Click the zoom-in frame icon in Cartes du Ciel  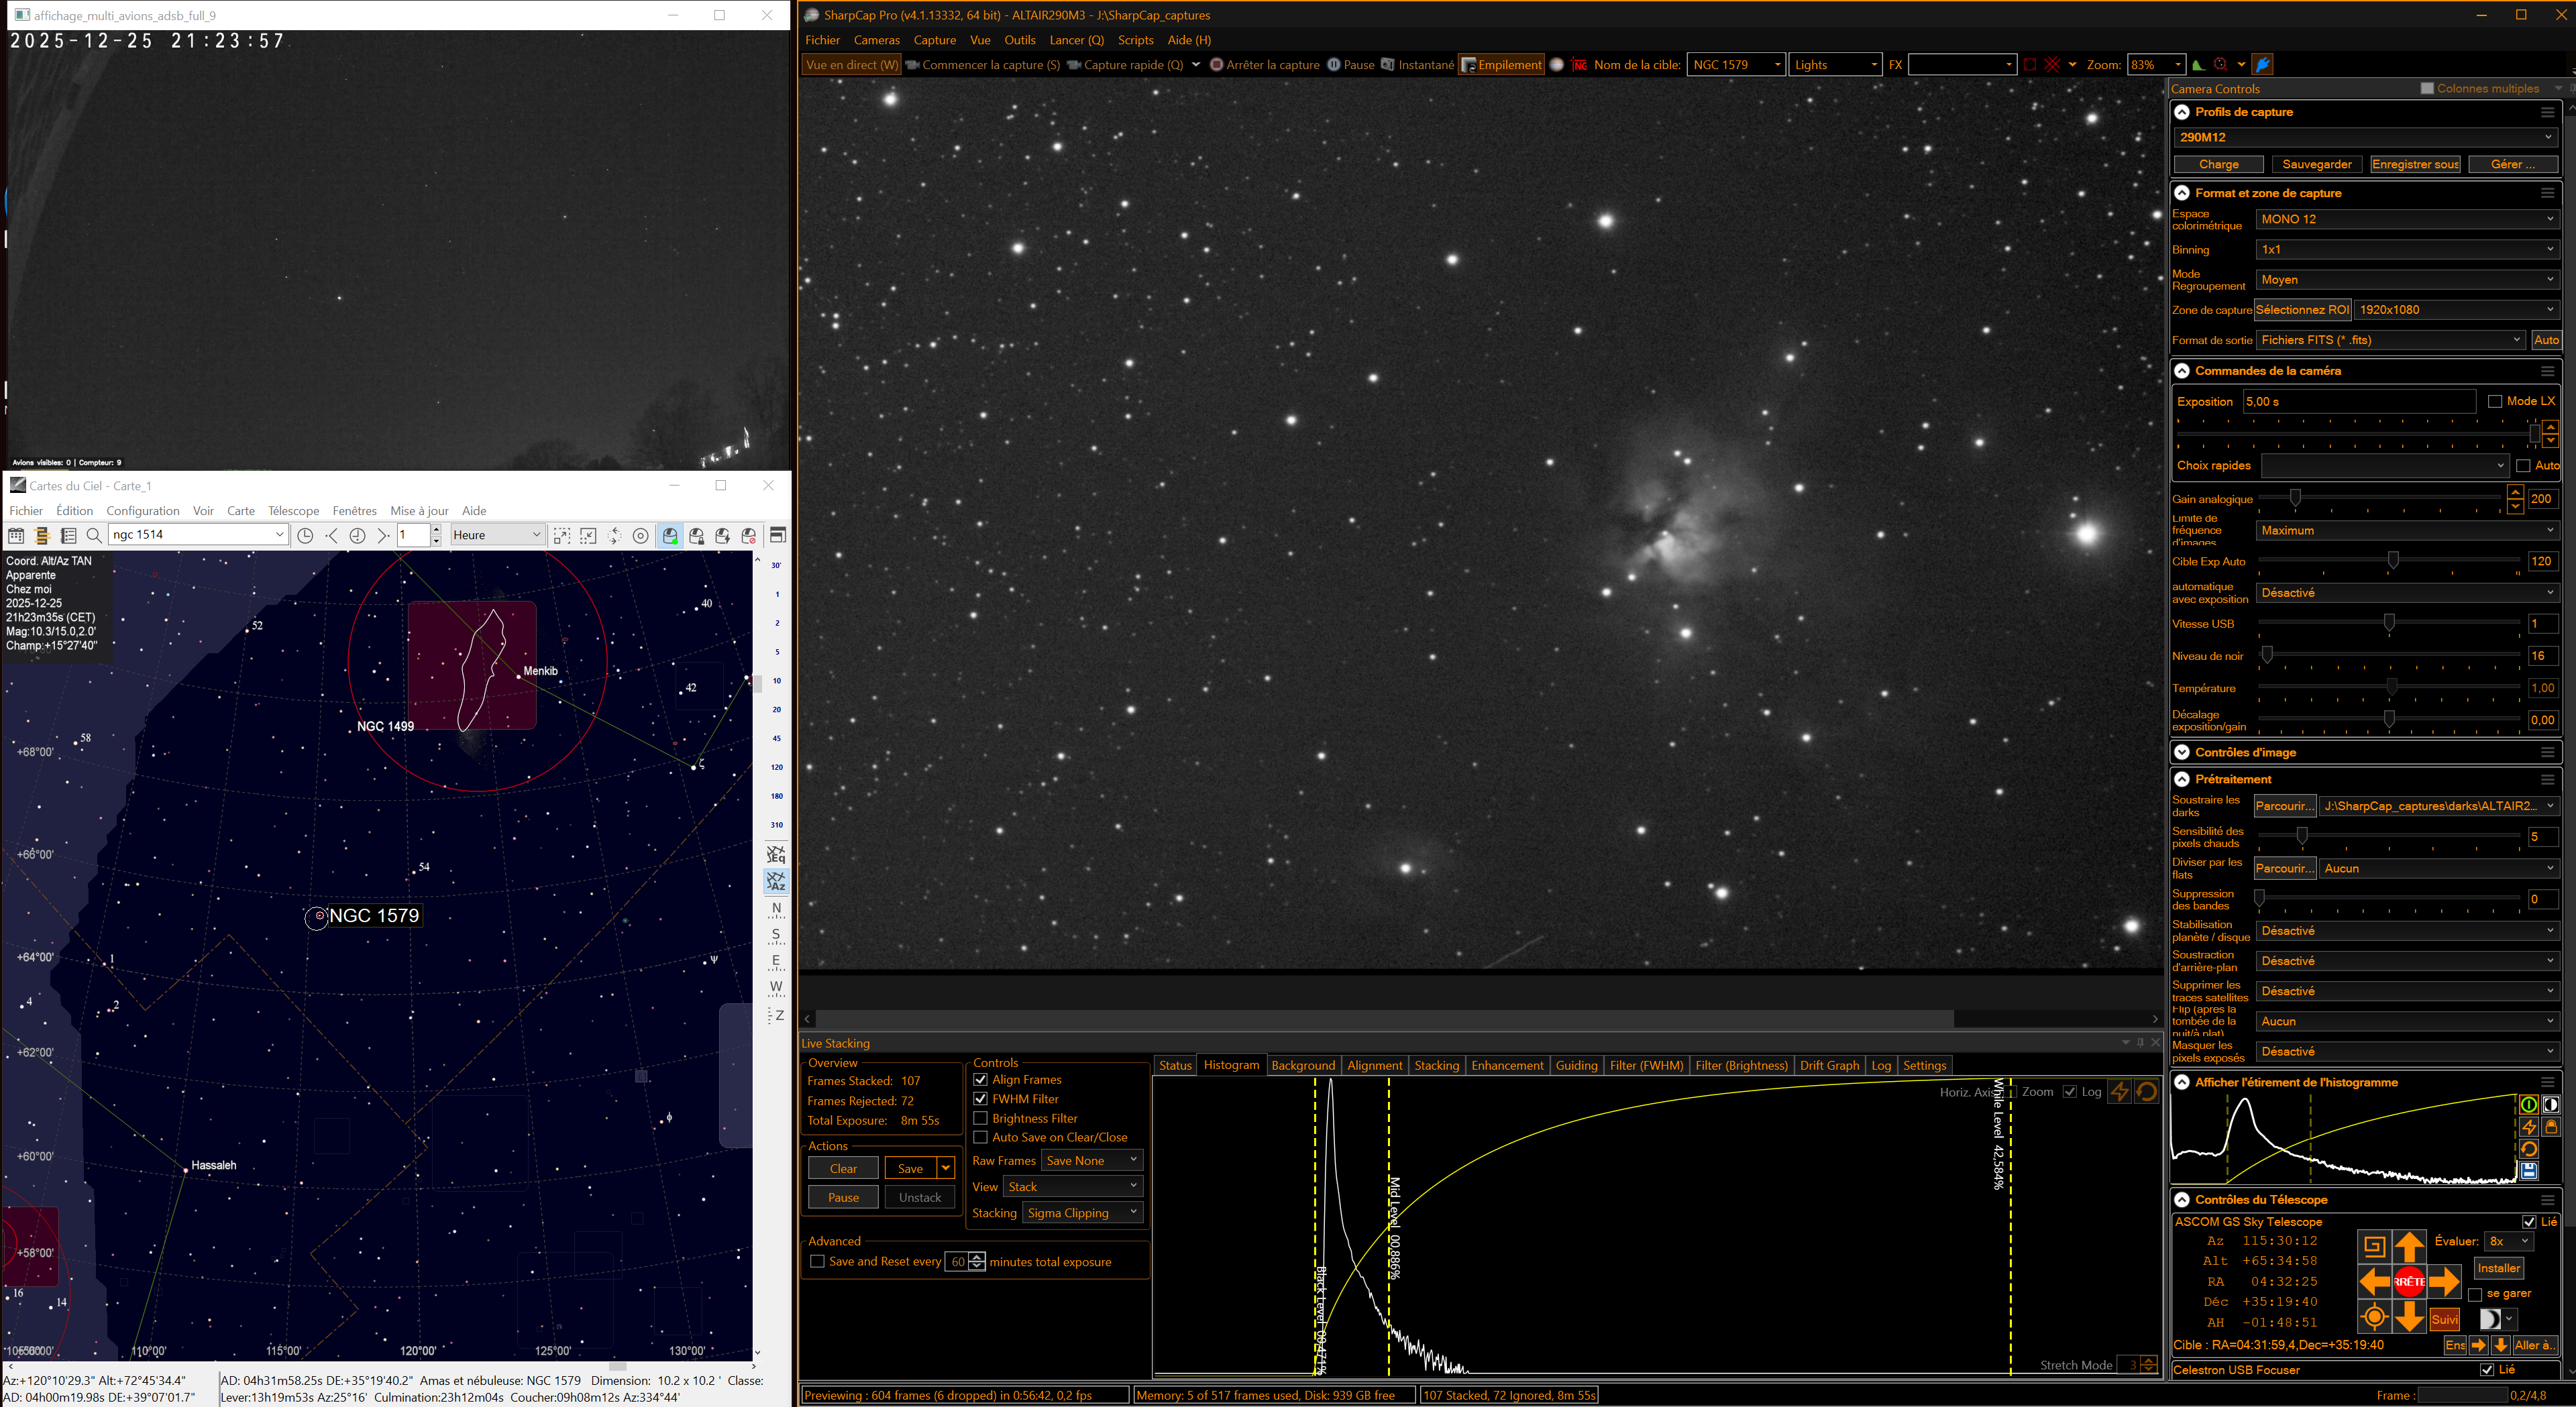coord(562,535)
